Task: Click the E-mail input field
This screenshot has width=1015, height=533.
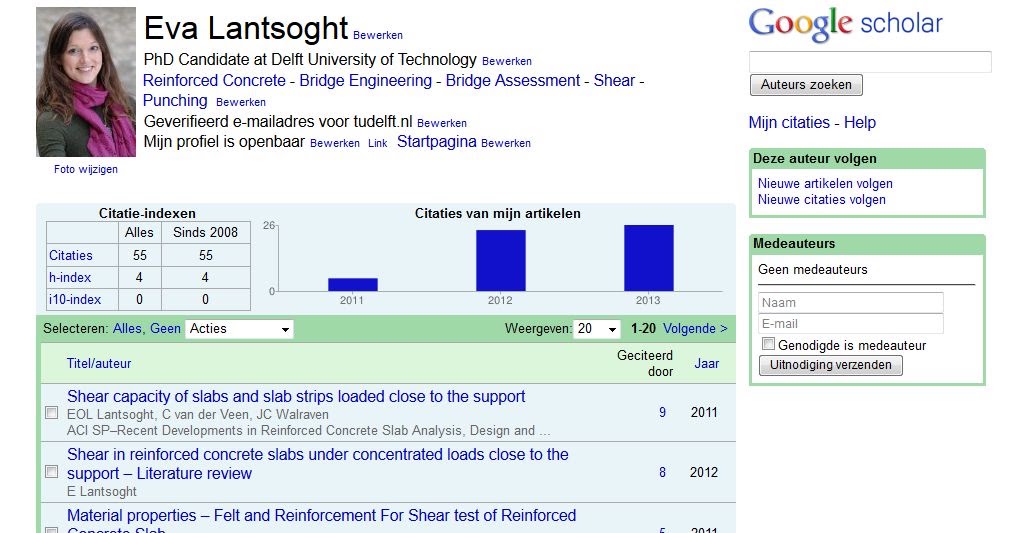Action: click(851, 324)
